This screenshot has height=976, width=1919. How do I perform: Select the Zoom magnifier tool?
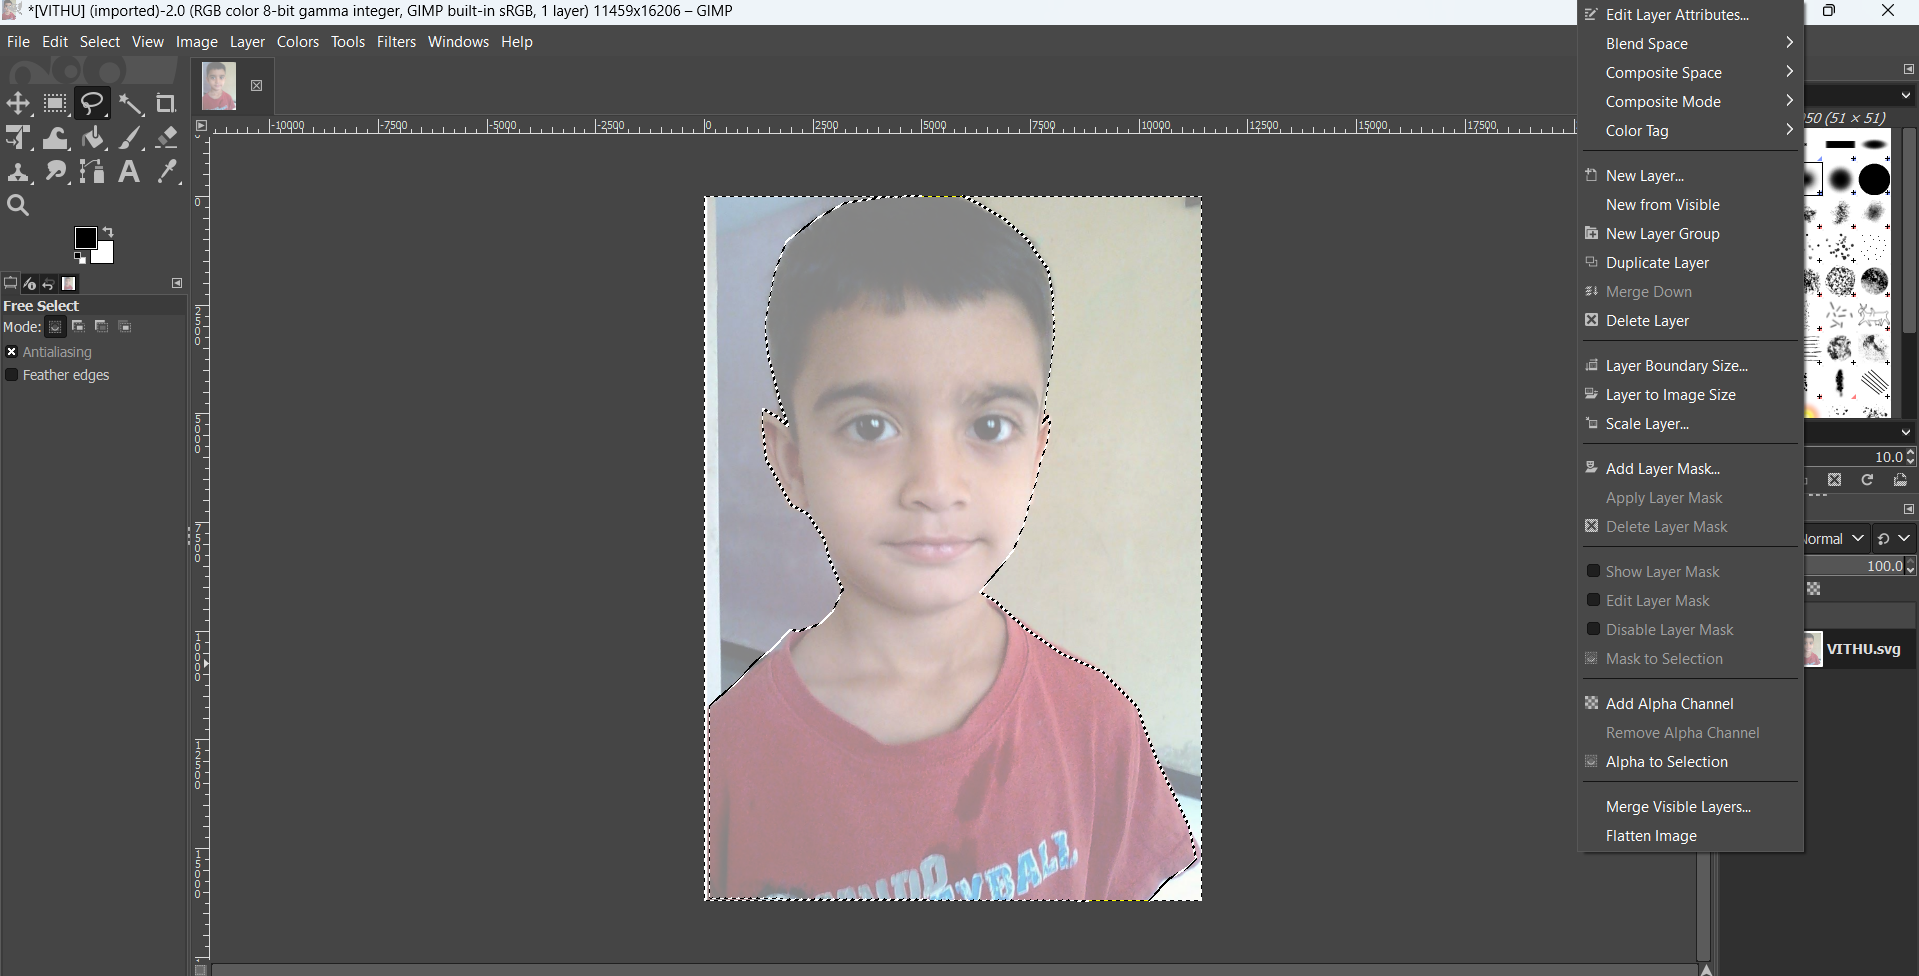pyautogui.click(x=18, y=206)
